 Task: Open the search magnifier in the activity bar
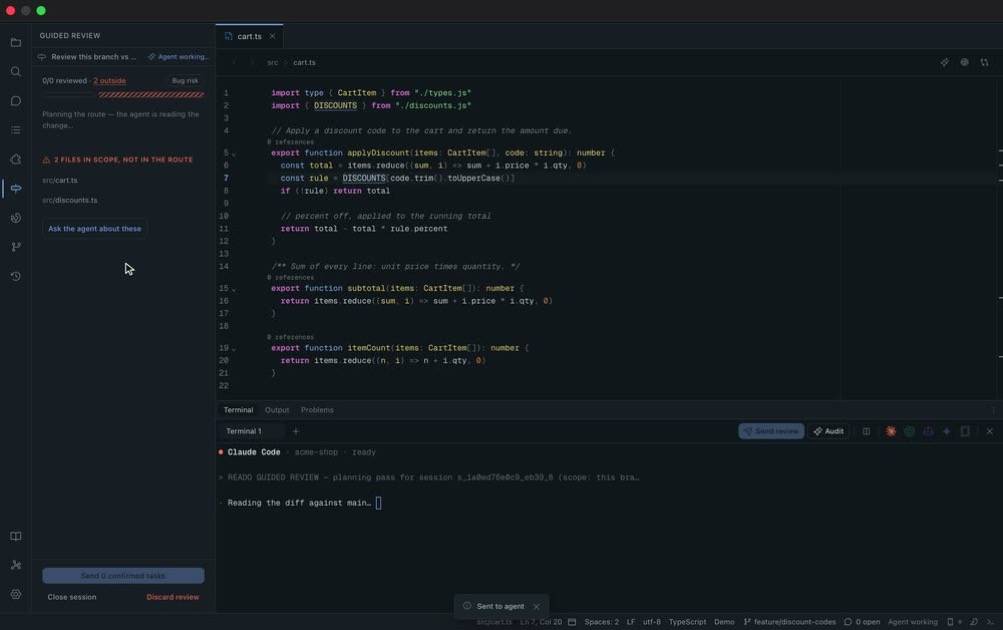click(x=16, y=72)
